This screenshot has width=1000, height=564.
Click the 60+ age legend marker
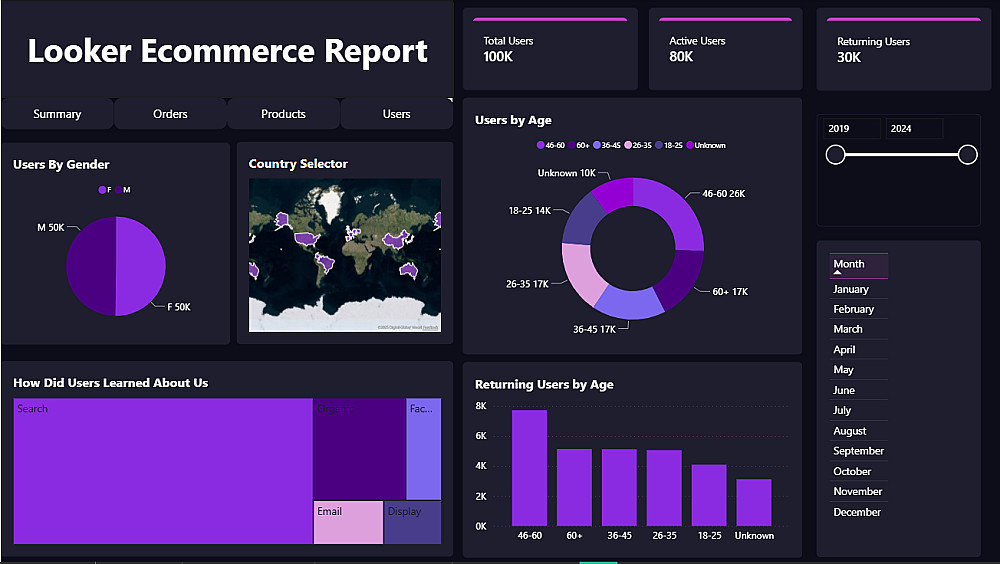click(x=572, y=145)
